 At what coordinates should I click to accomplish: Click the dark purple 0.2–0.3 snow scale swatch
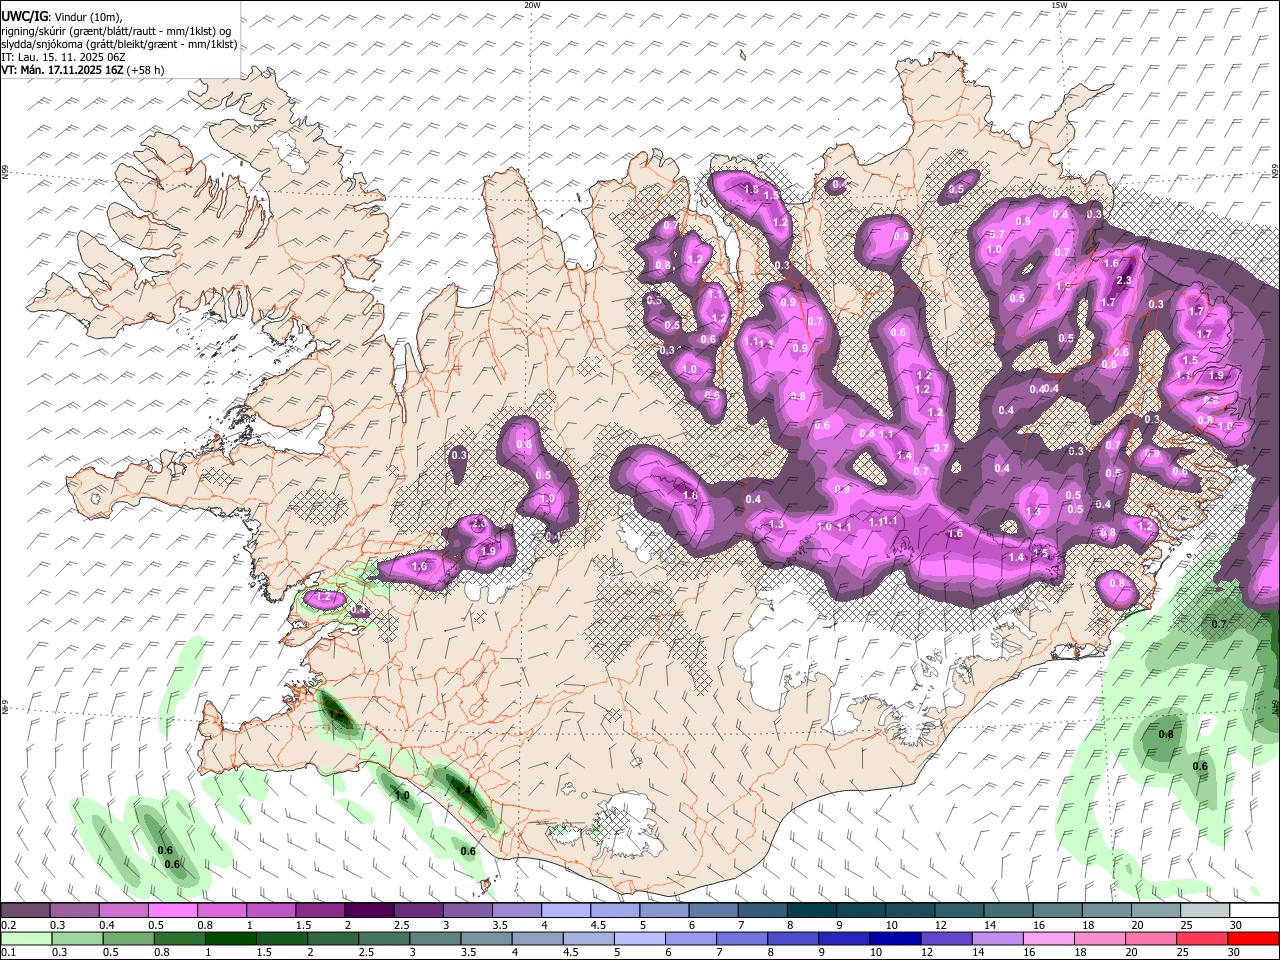(x=25, y=911)
